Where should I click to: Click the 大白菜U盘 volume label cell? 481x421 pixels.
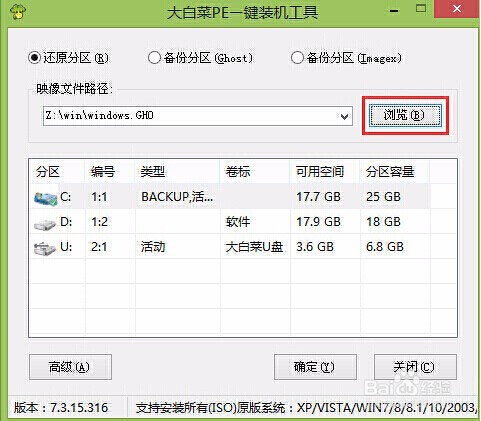pyautogui.click(x=254, y=247)
